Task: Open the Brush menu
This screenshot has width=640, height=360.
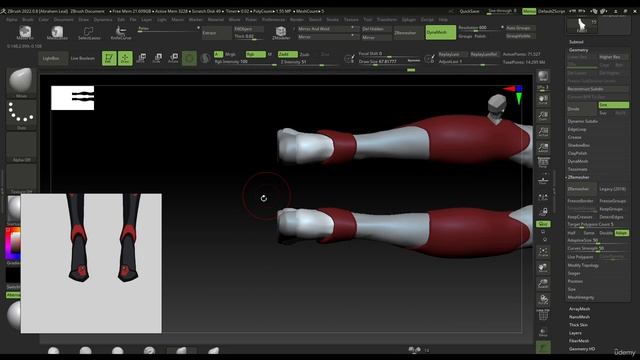Action: click(28, 20)
